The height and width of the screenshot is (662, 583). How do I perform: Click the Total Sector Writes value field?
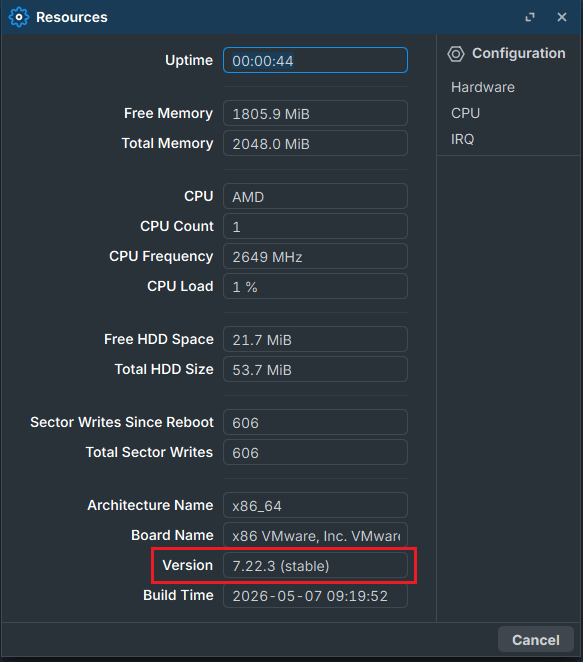pyautogui.click(x=315, y=452)
